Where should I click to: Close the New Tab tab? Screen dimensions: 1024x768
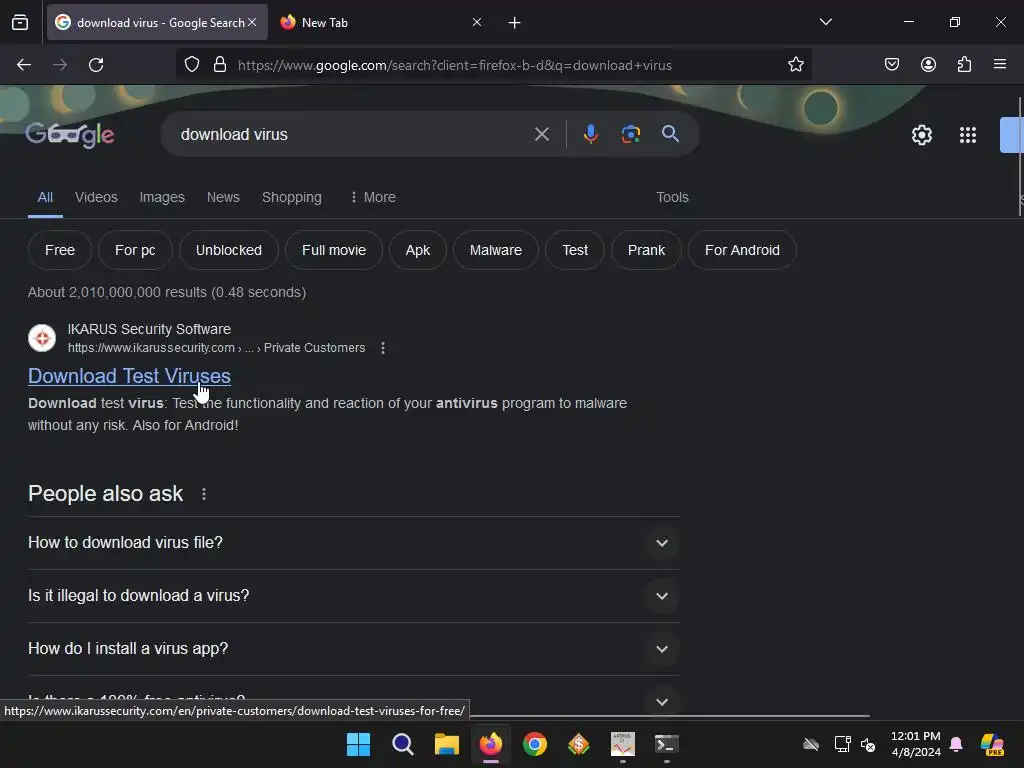[x=477, y=22]
